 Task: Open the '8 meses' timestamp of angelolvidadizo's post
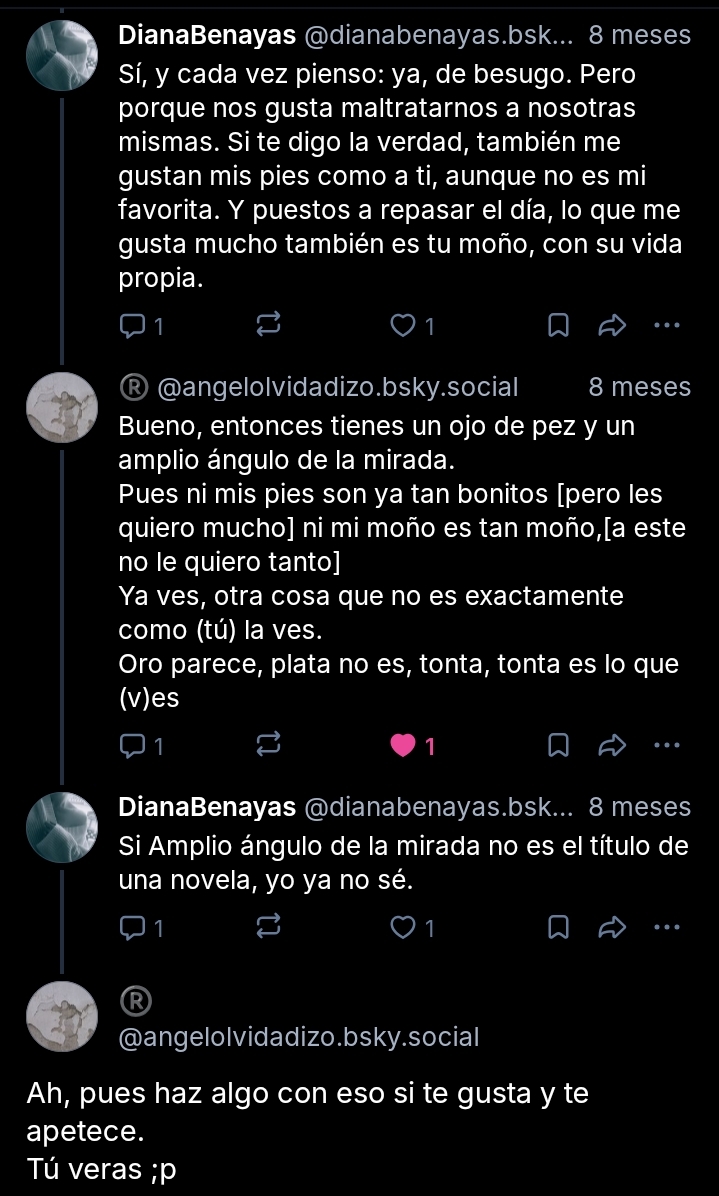coord(639,387)
